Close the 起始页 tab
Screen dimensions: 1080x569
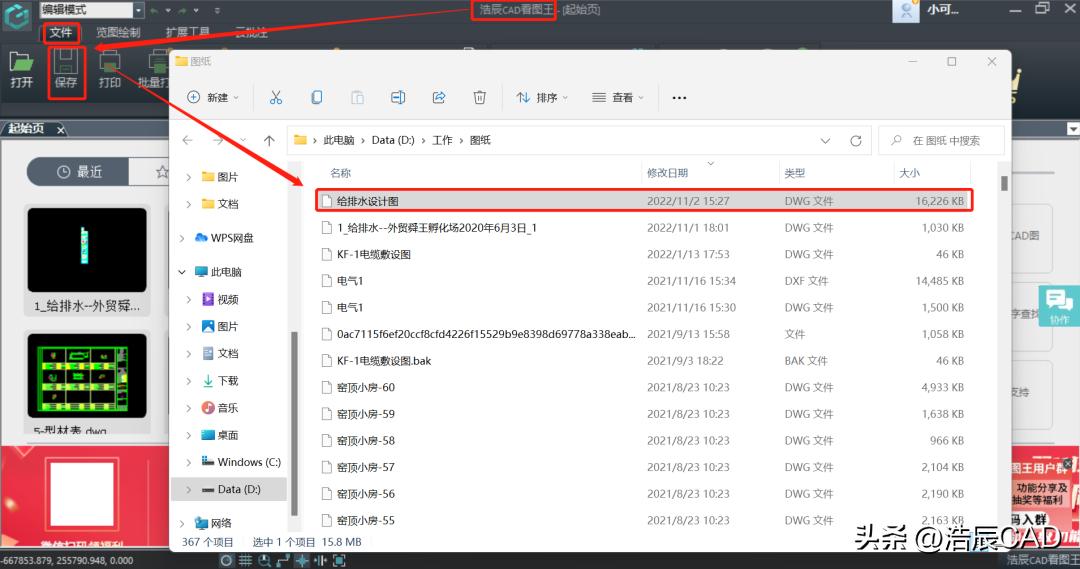61,130
